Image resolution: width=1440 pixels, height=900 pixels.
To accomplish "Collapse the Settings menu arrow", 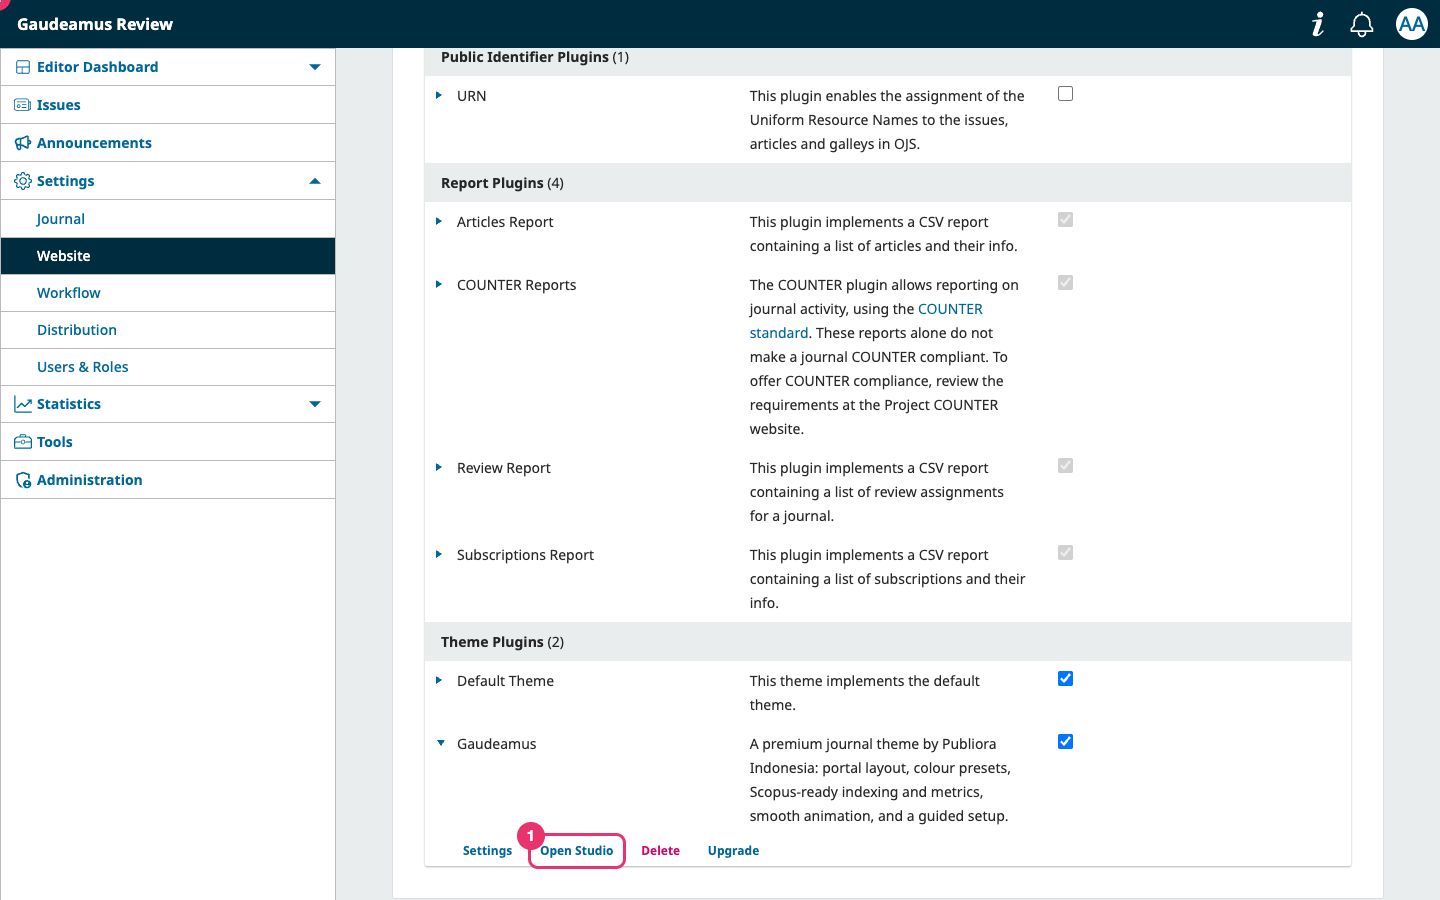I will pyautogui.click(x=315, y=181).
